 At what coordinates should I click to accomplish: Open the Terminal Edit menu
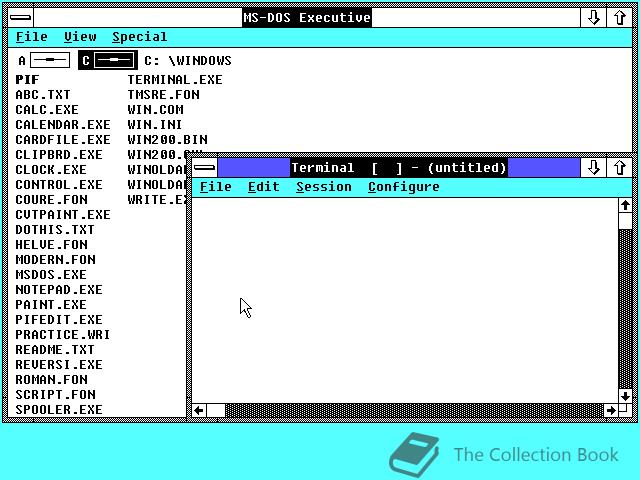point(264,187)
